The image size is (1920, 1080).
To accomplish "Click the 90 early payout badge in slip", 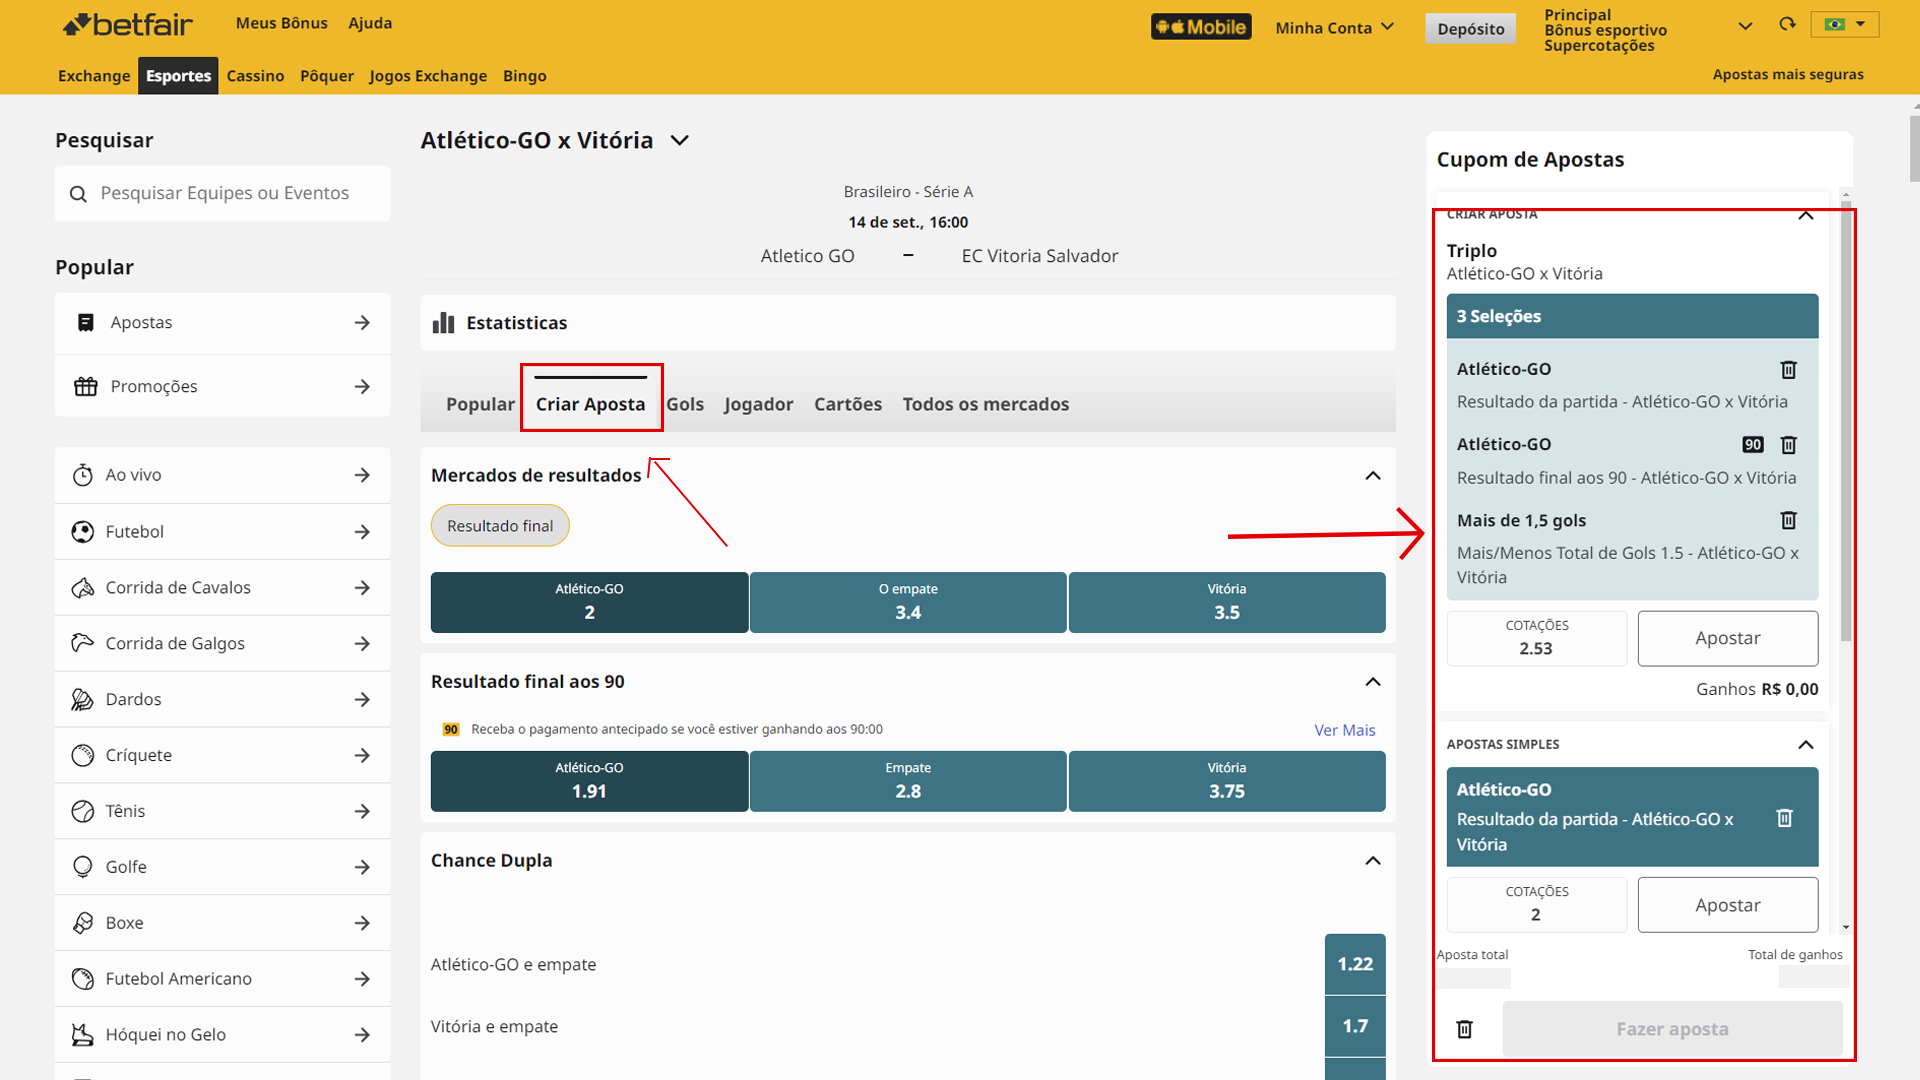I will tap(1753, 445).
